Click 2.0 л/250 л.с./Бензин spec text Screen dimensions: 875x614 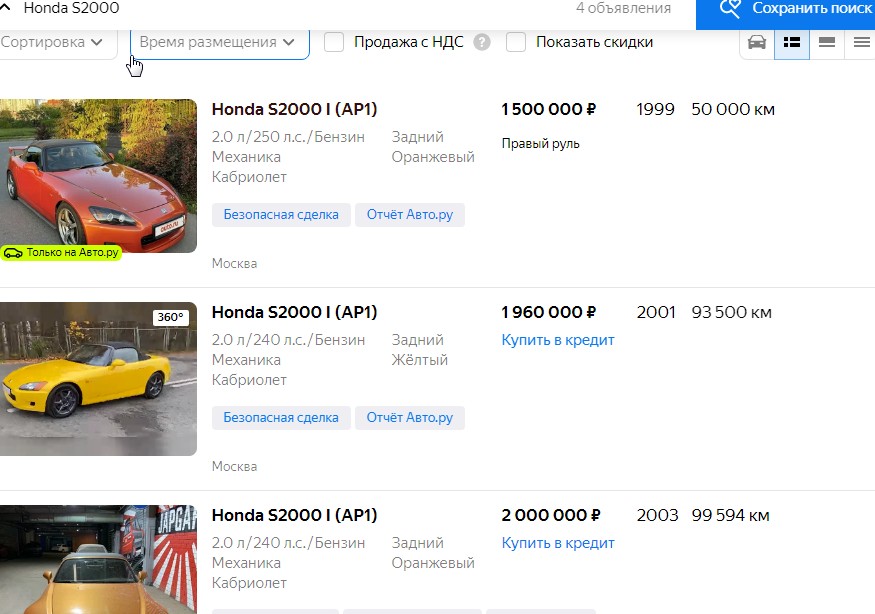coord(288,137)
